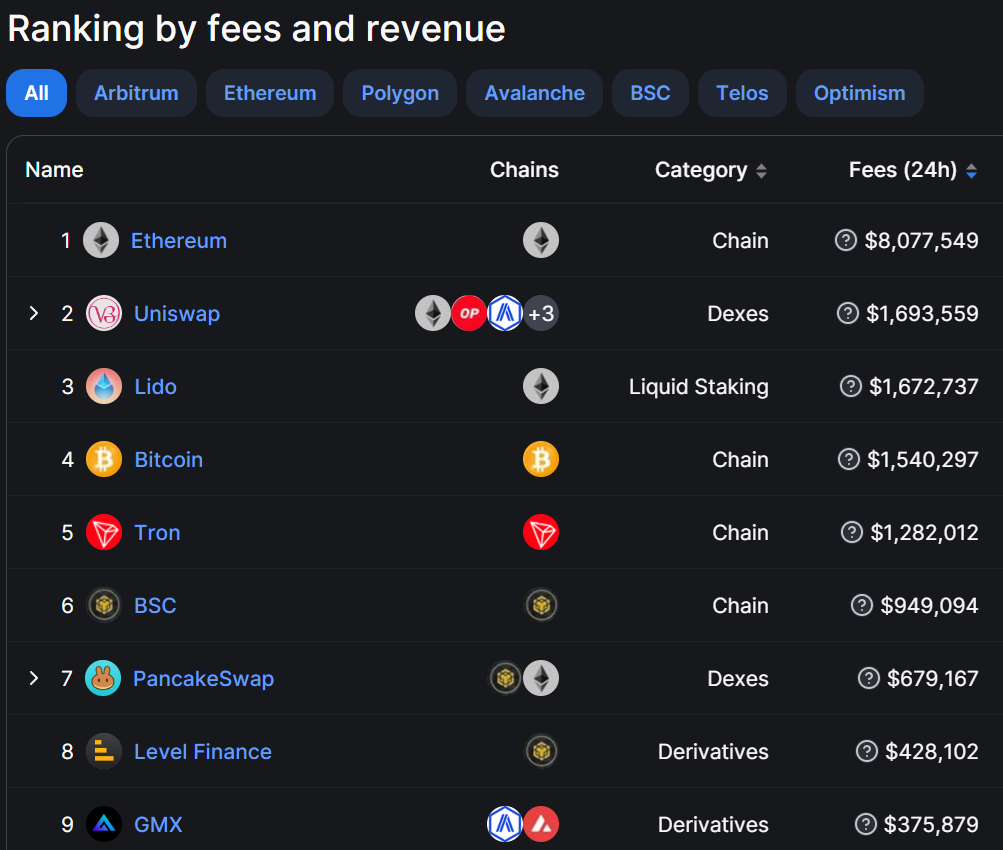Switch to the Polygon filter tab
Viewport: 1003px width, 850px height.
click(400, 93)
